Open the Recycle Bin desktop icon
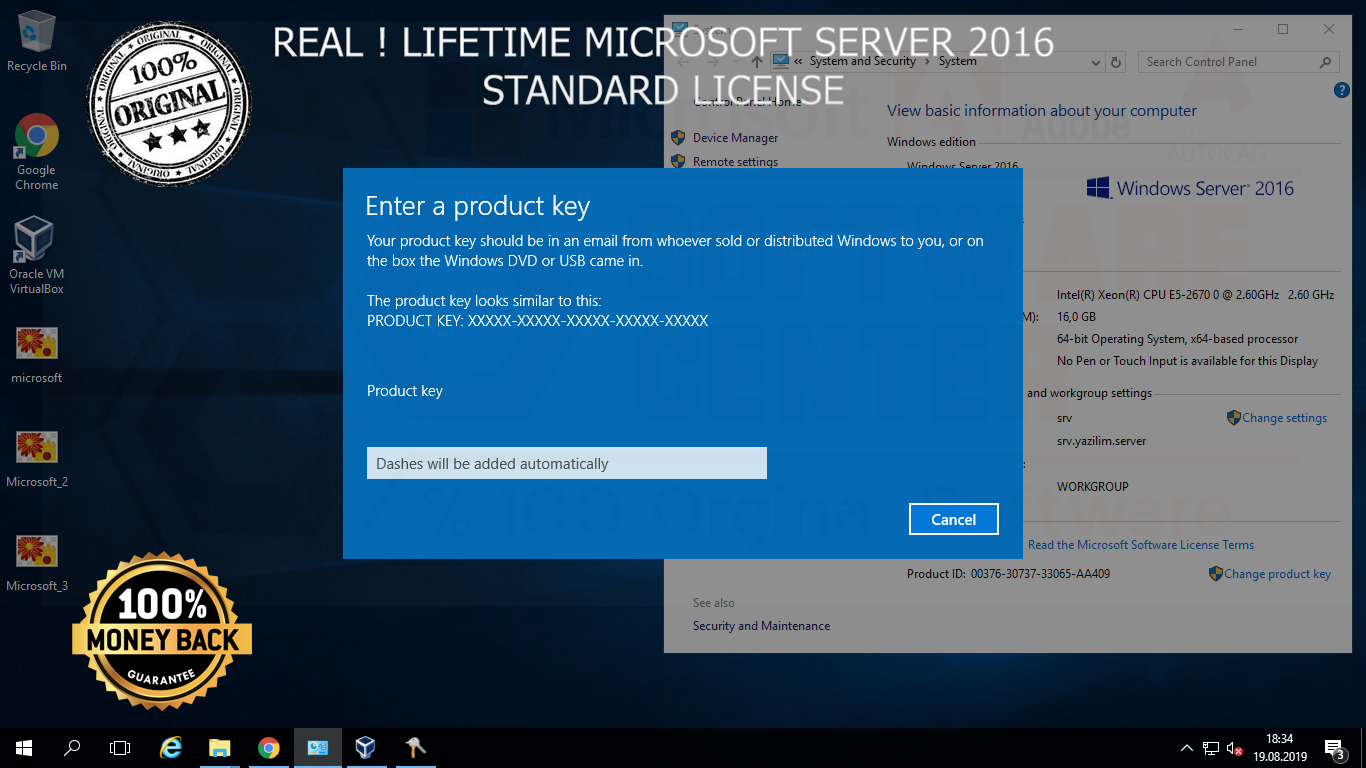 [37, 42]
